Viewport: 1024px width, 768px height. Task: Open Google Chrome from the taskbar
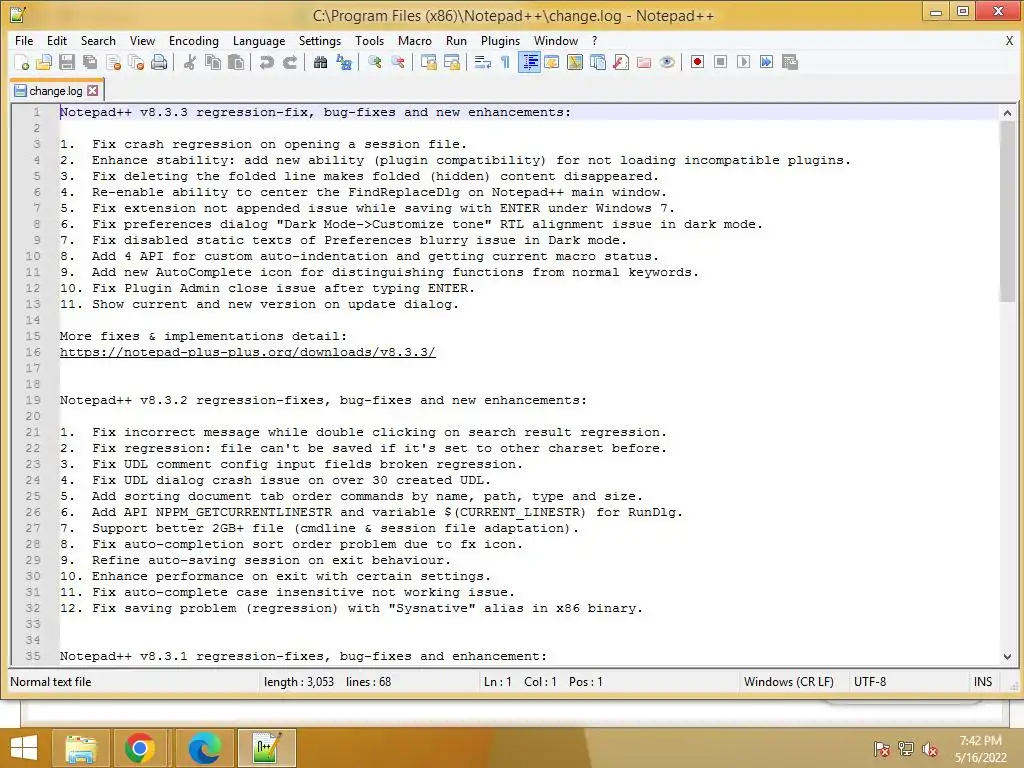139,748
